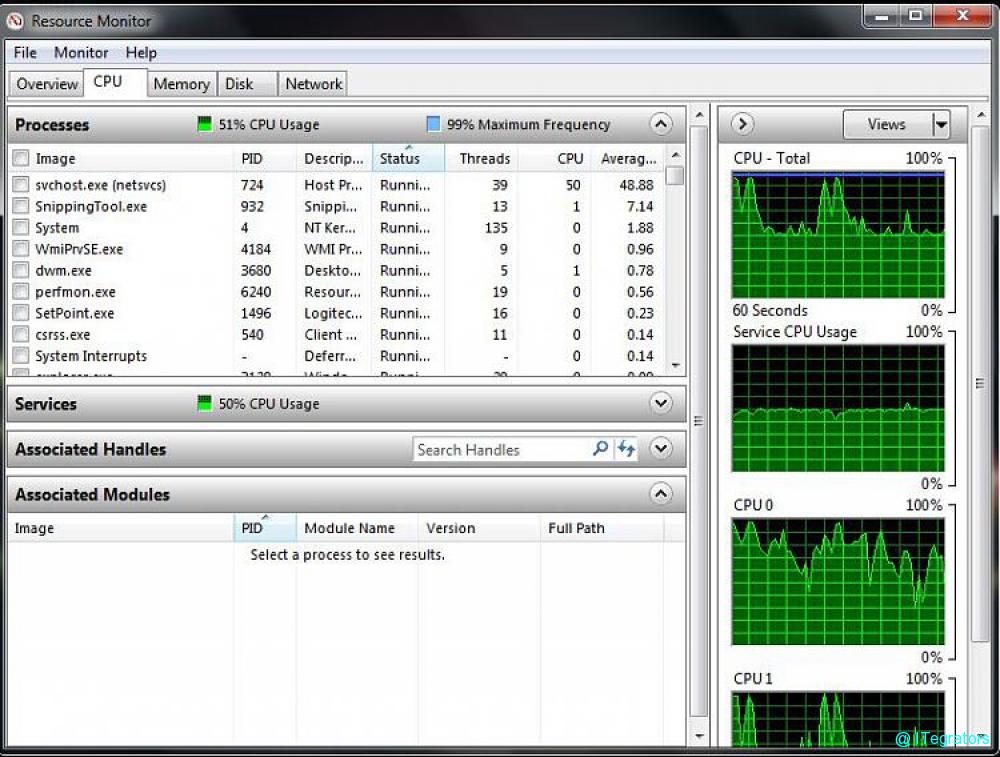The width and height of the screenshot is (1000, 757).
Task: Click the process list scroll-down arrow
Action: [675, 365]
